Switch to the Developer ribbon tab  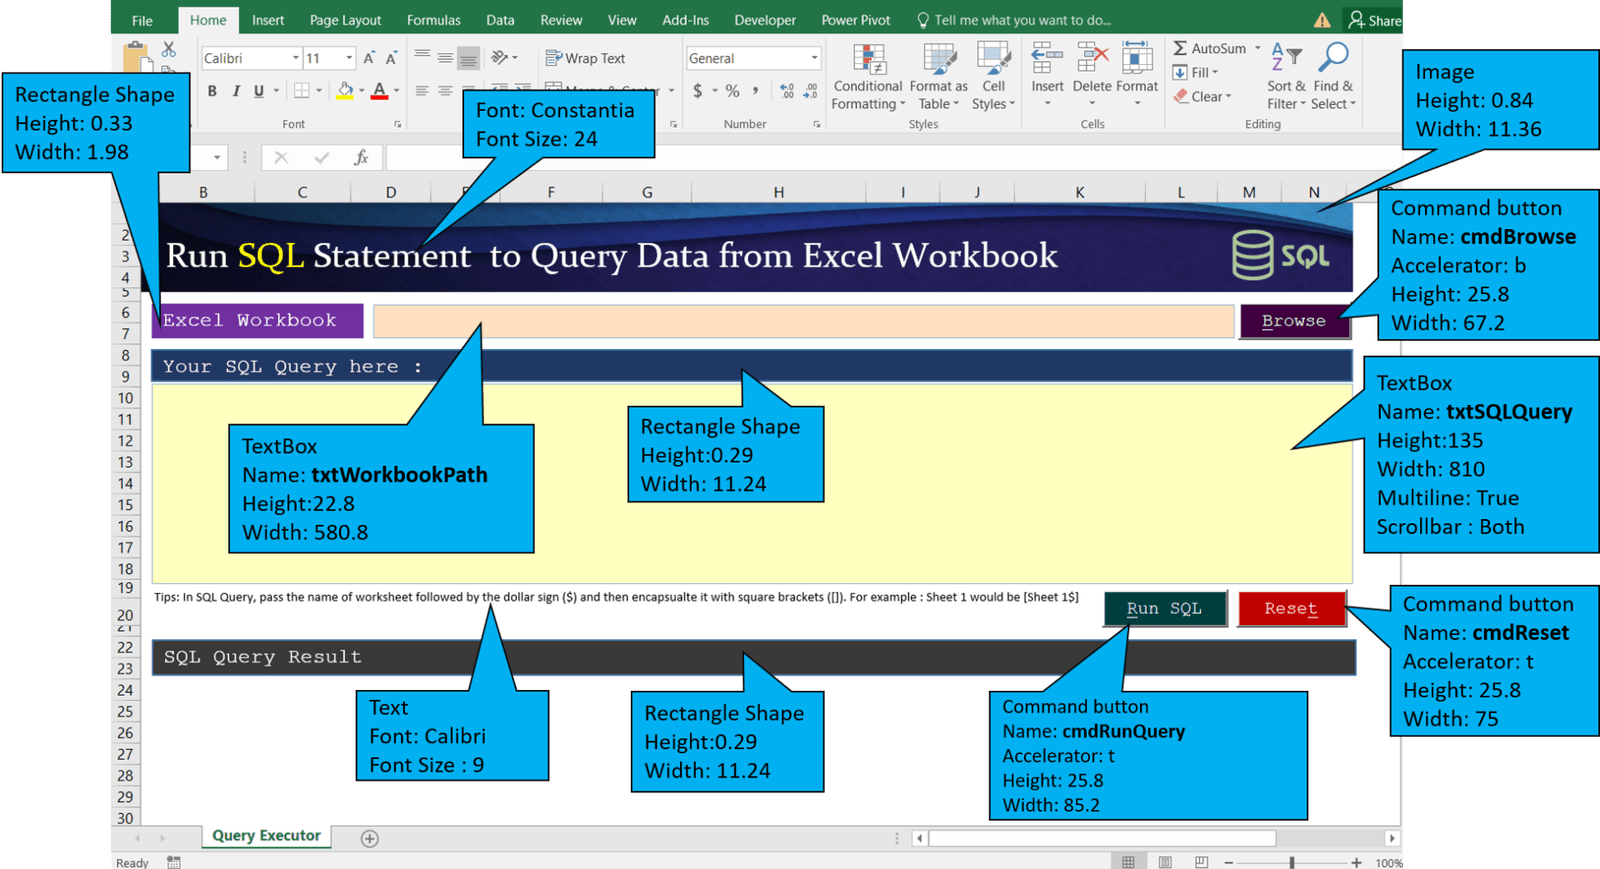tap(765, 20)
